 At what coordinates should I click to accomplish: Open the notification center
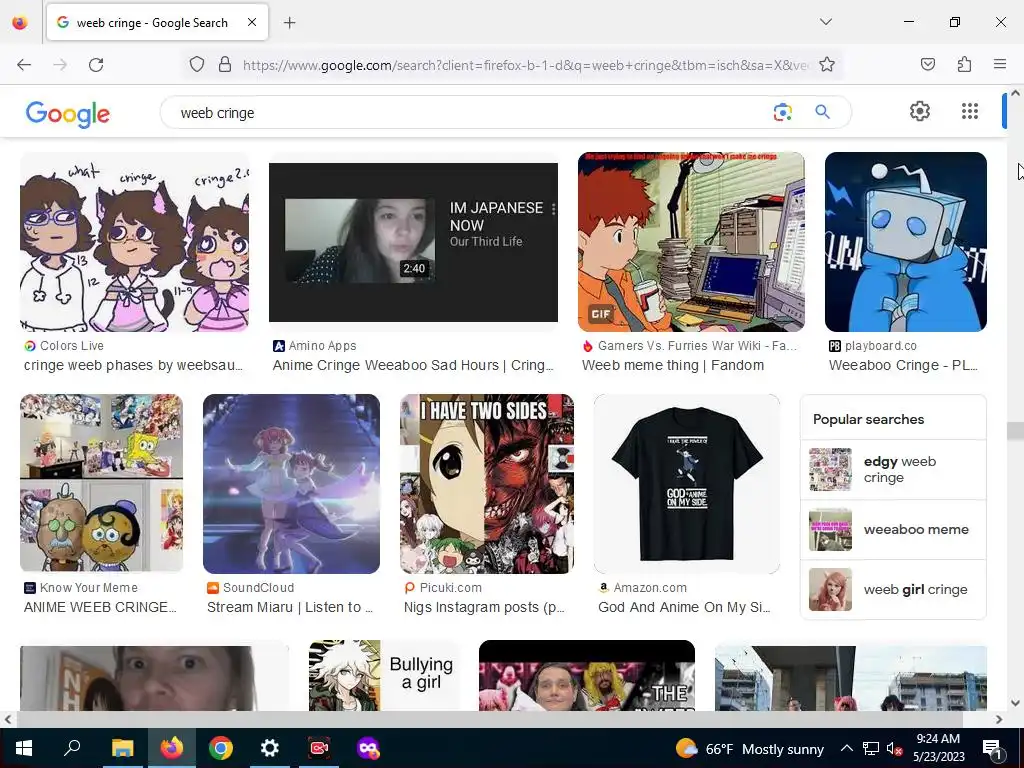pos(991,748)
